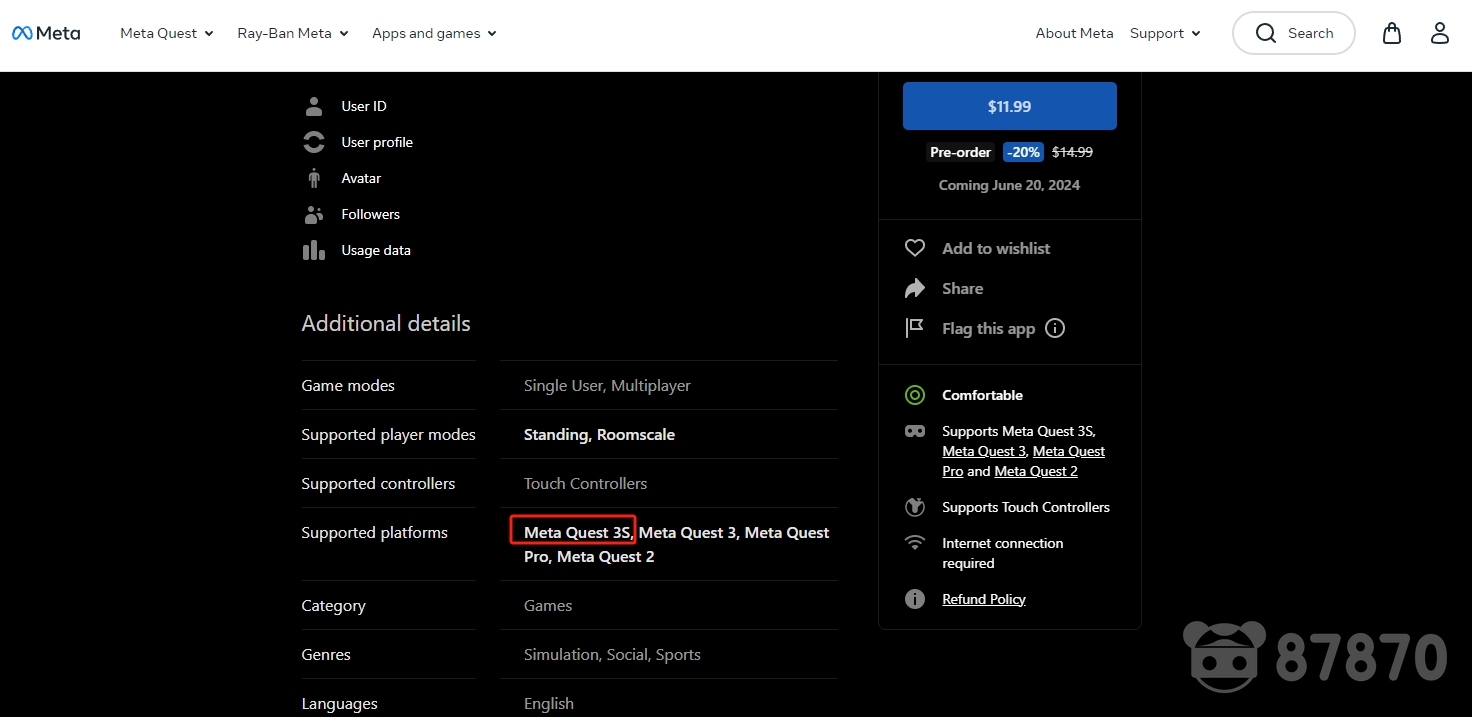The image size is (1472, 717).
Task: Open the user account profile icon
Action: (1439, 33)
